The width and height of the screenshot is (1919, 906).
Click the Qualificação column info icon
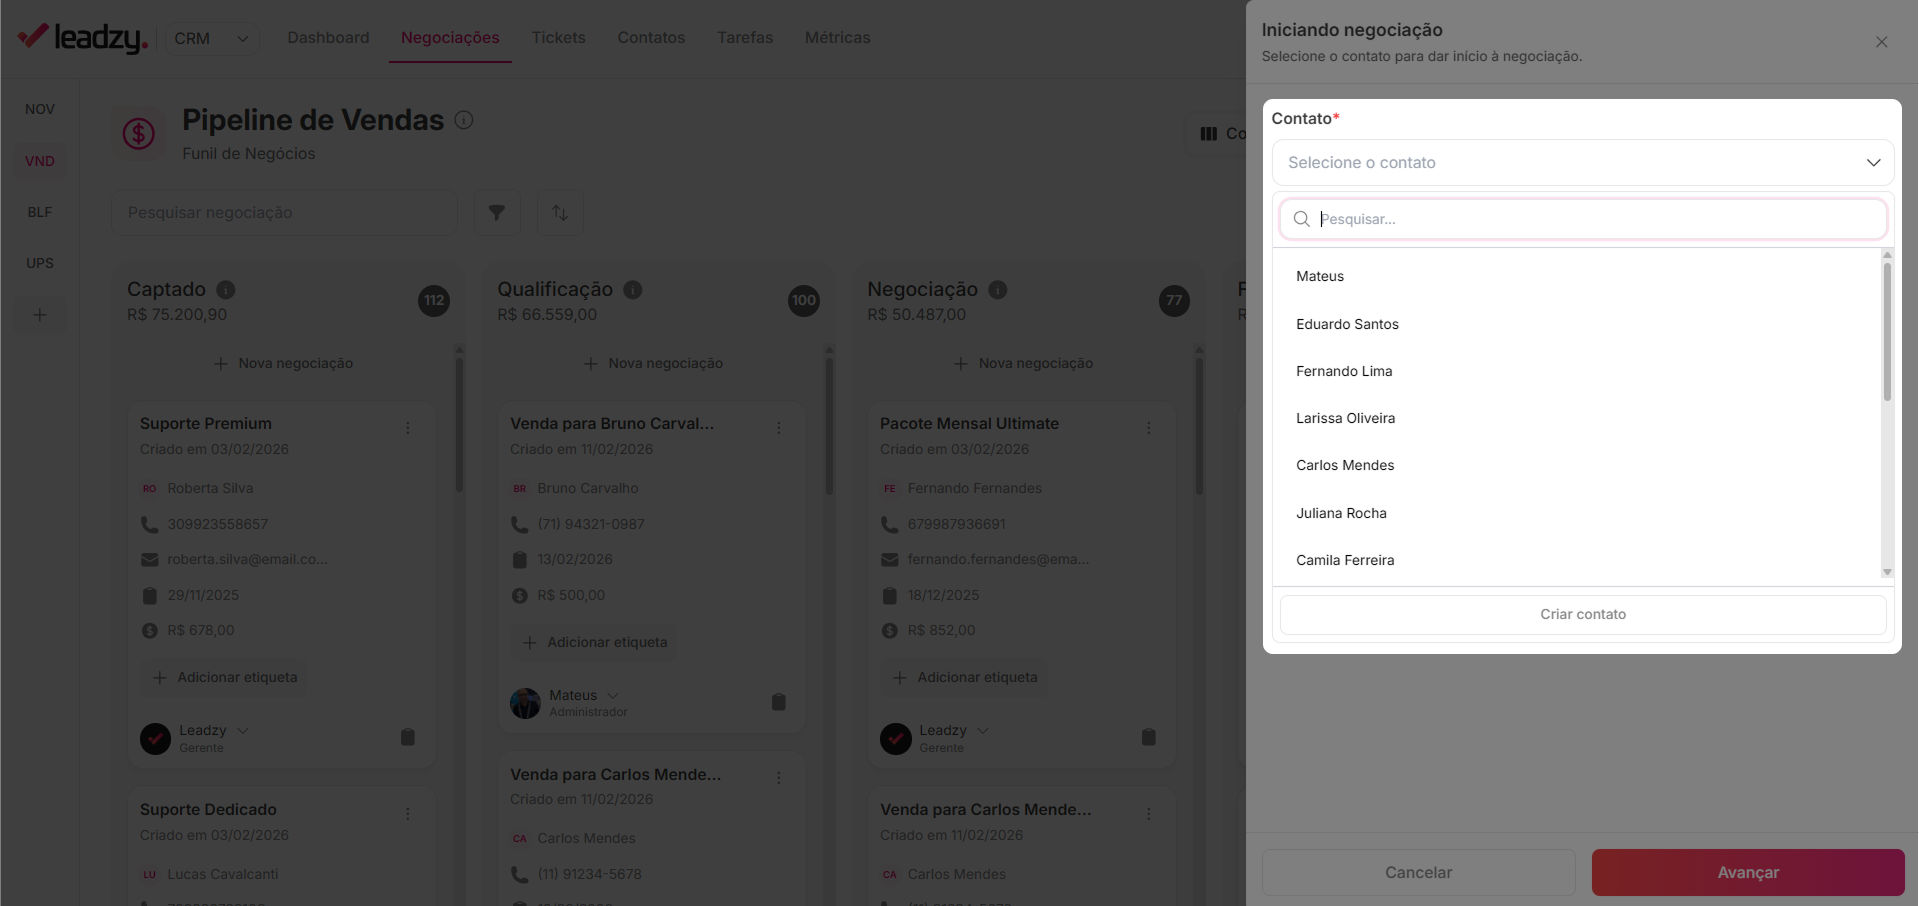coord(633,290)
